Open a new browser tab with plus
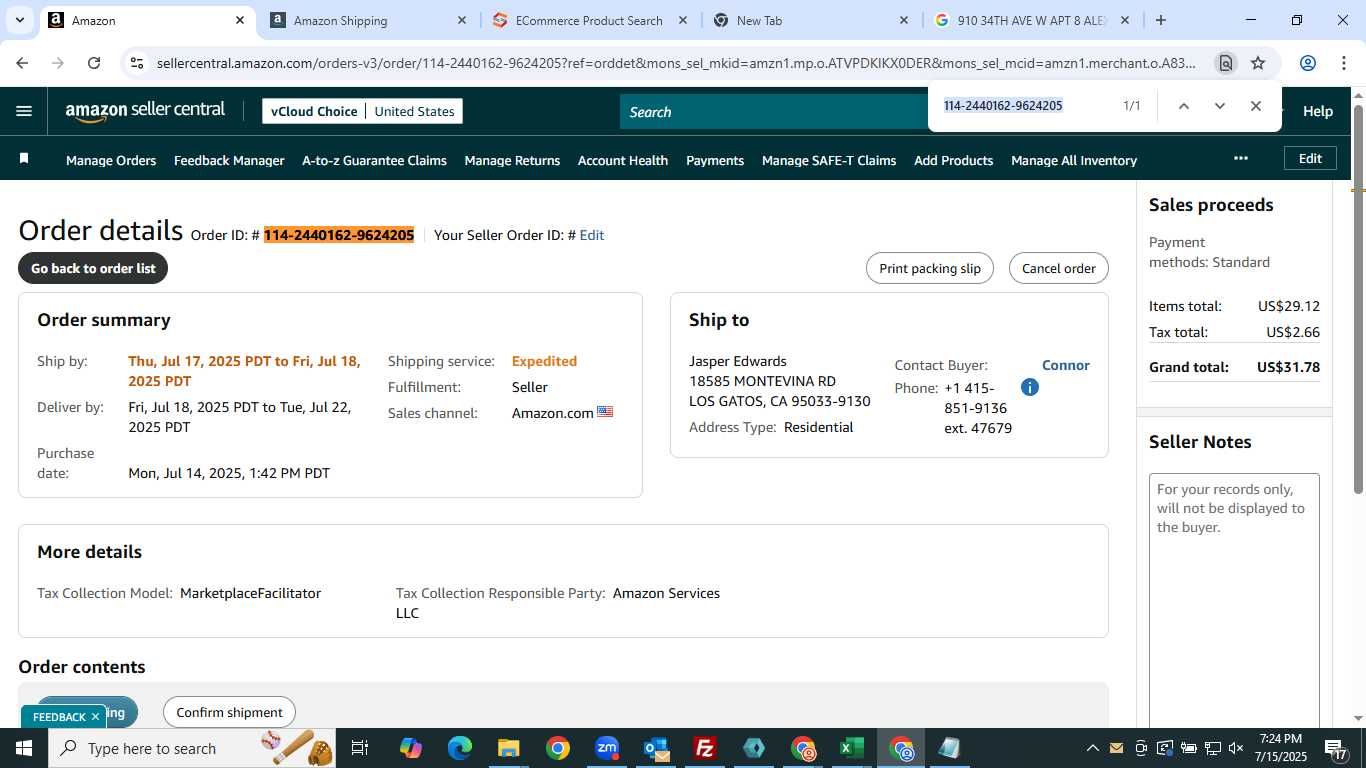Screen dimensions: 1366x768 (1161, 20)
